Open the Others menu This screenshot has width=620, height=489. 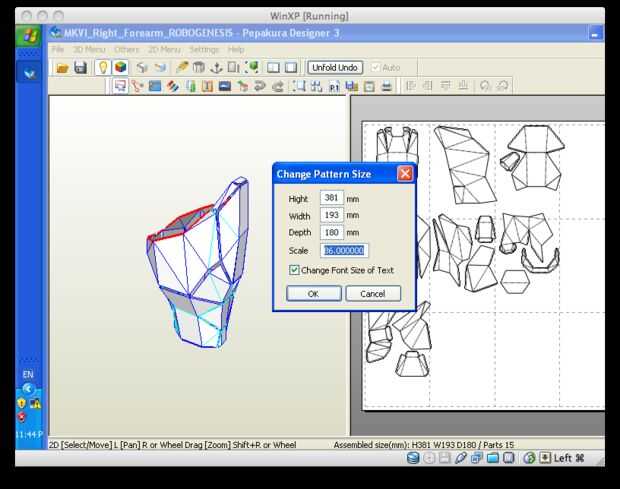pyautogui.click(x=127, y=49)
